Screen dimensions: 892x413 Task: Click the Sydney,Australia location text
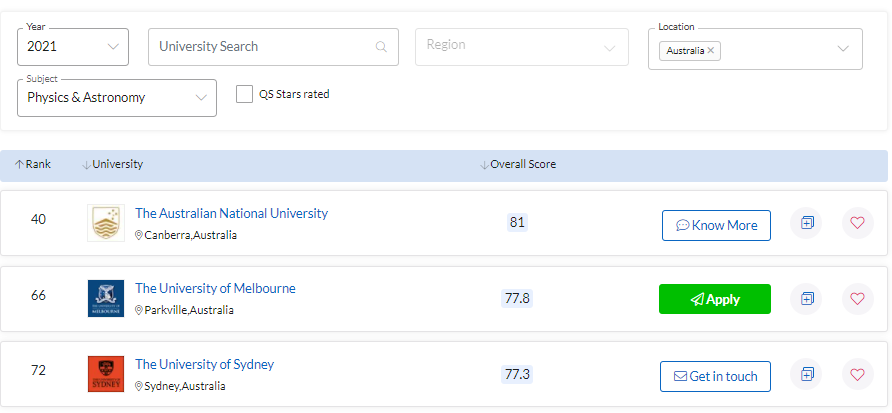click(185, 386)
